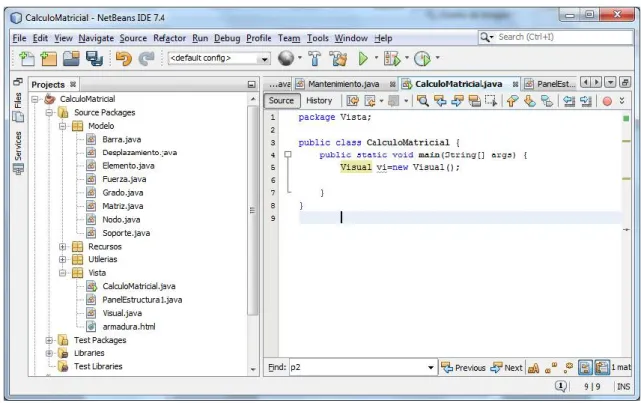Toggle Match Case in Find bar
This screenshot has height=403, width=641.
pyautogui.click(x=533, y=368)
